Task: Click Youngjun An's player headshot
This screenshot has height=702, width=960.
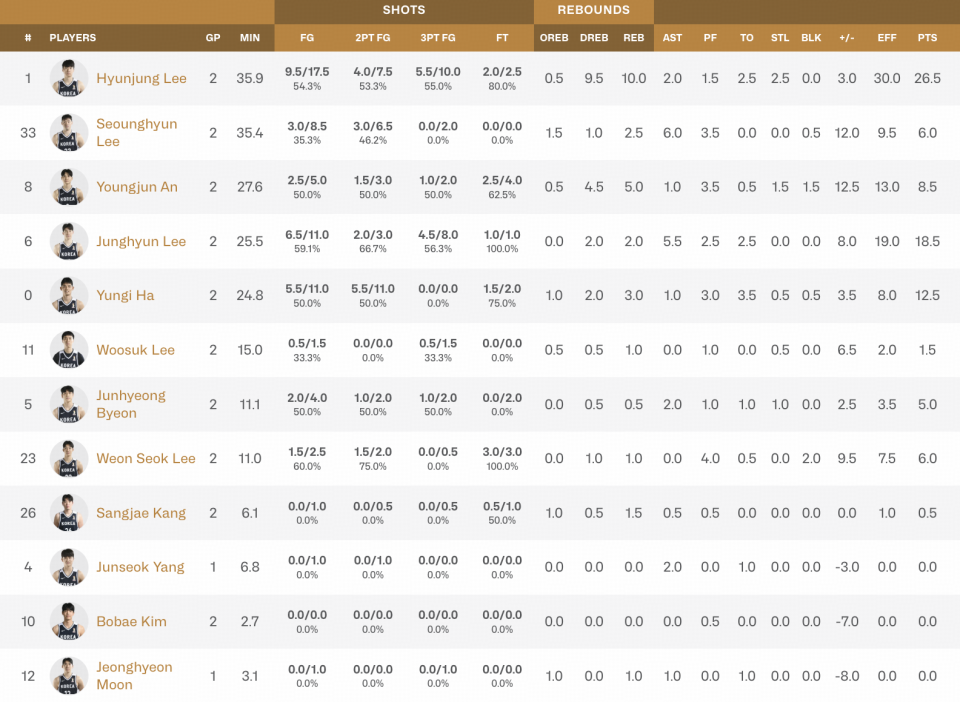Action: point(69,187)
